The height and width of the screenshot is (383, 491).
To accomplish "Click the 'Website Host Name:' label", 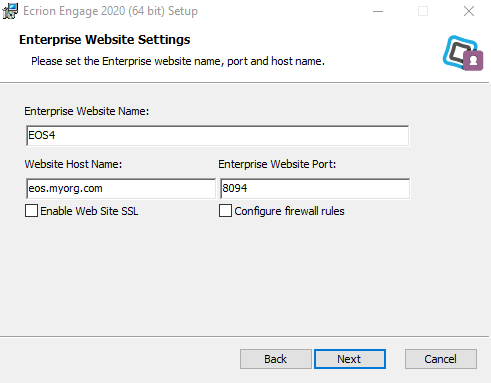I will (x=73, y=164).
